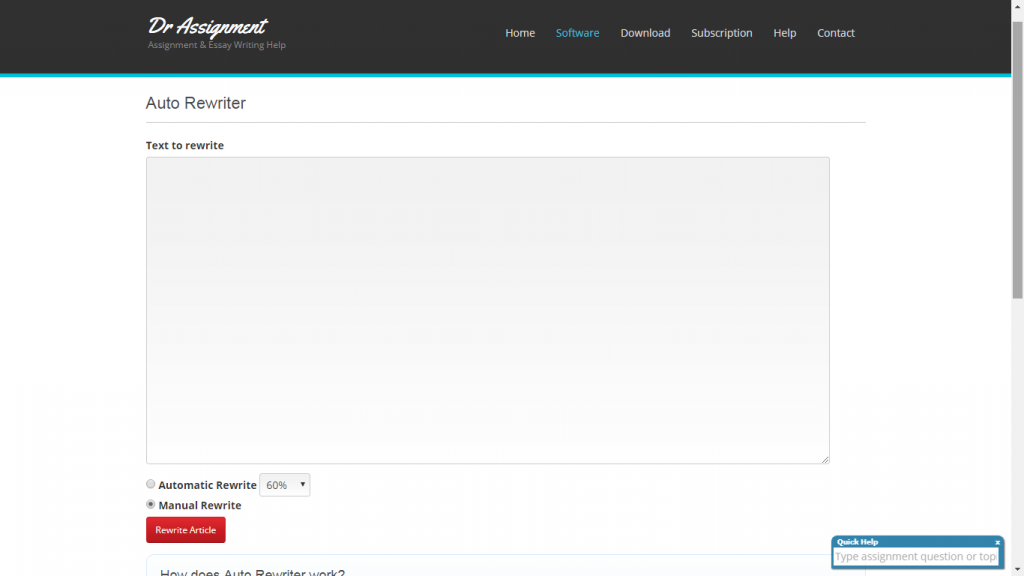Open the Help nav link
This screenshot has height=576, width=1024.
784,33
